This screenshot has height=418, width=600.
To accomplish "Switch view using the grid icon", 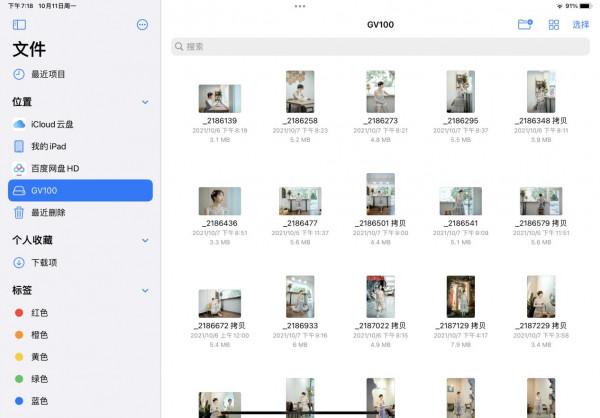I will 553,24.
